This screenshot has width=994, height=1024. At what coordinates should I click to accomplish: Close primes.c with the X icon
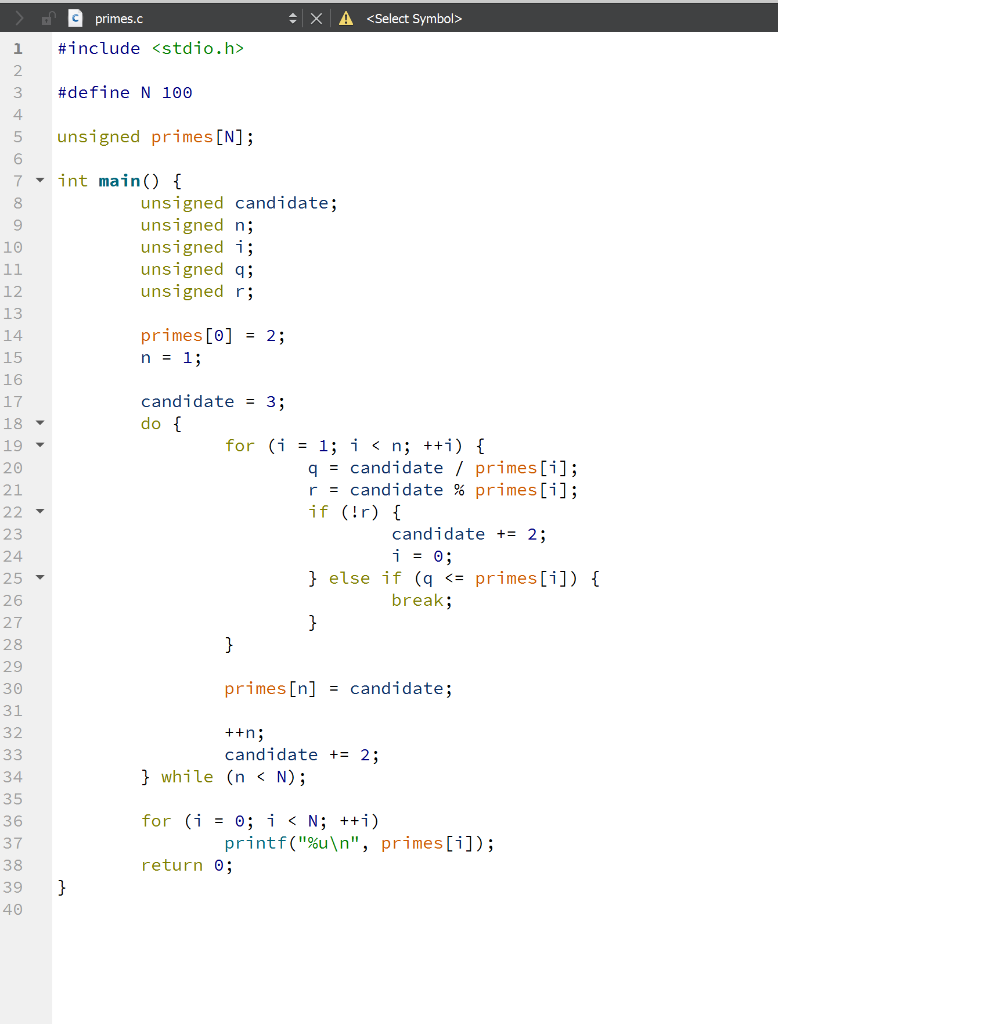(x=316, y=17)
